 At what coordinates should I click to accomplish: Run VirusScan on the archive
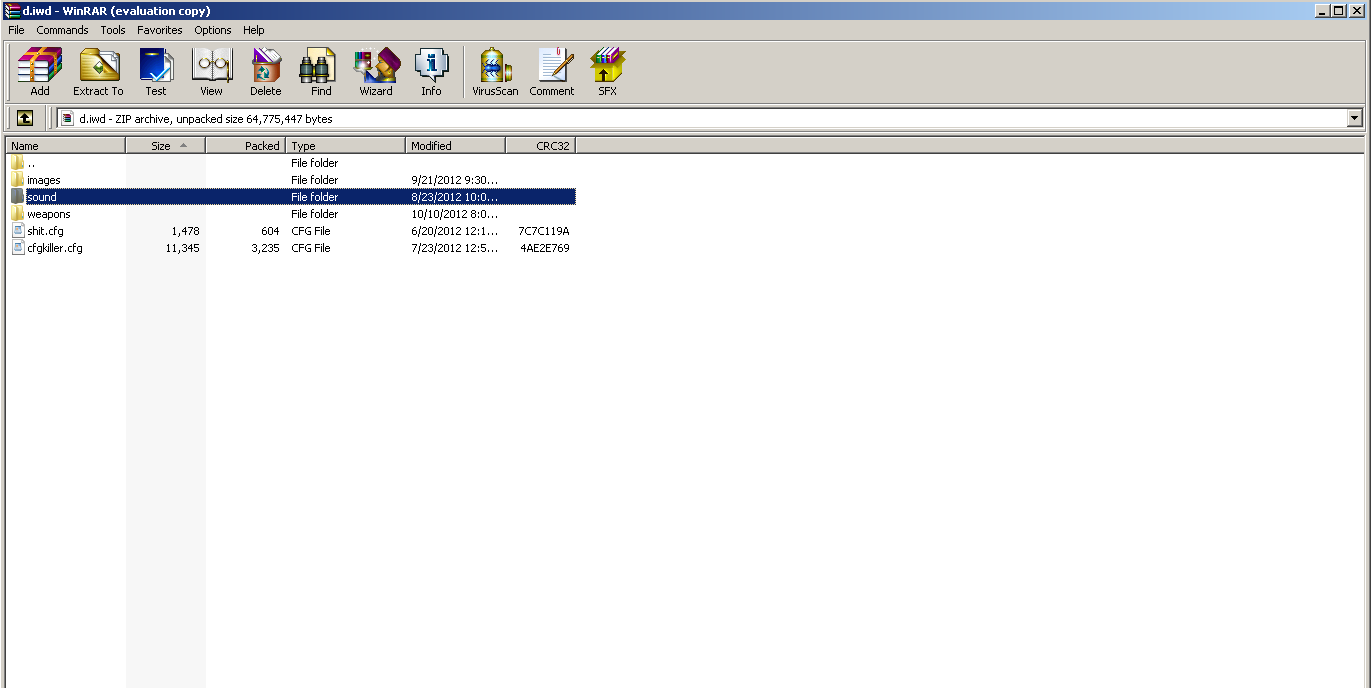click(495, 72)
